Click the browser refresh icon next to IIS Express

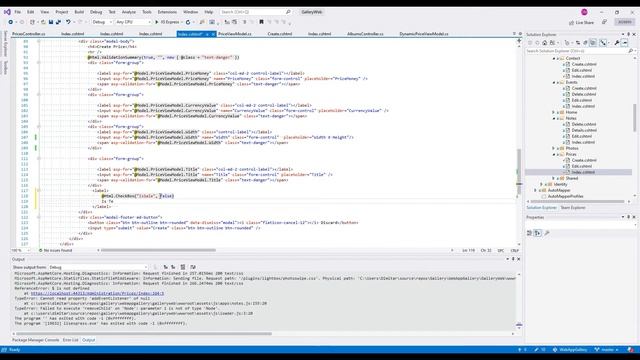pyautogui.click(x=188, y=22)
